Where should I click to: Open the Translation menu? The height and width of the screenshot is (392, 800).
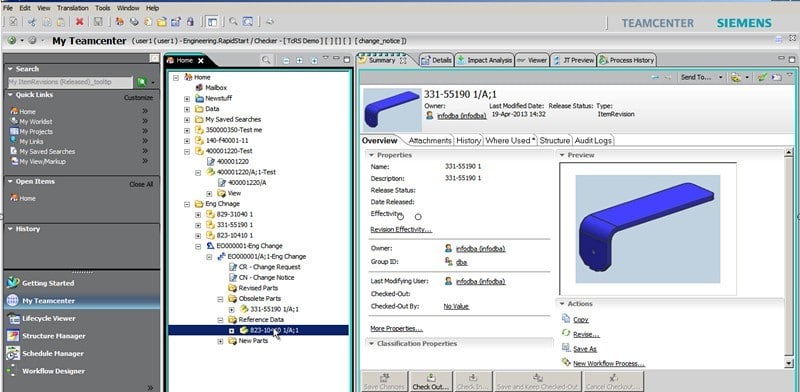point(72,8)
